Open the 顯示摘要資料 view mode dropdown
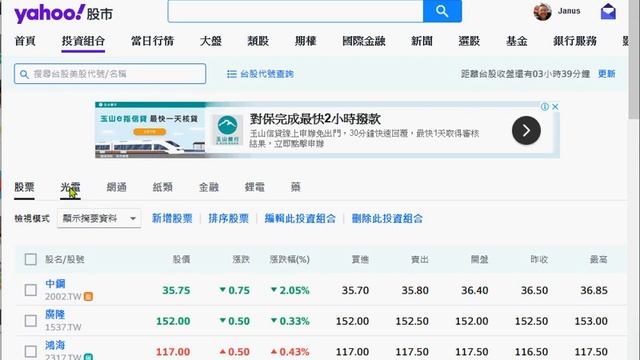The width and height of the screenshot is (640, 360). pos(99,218)
